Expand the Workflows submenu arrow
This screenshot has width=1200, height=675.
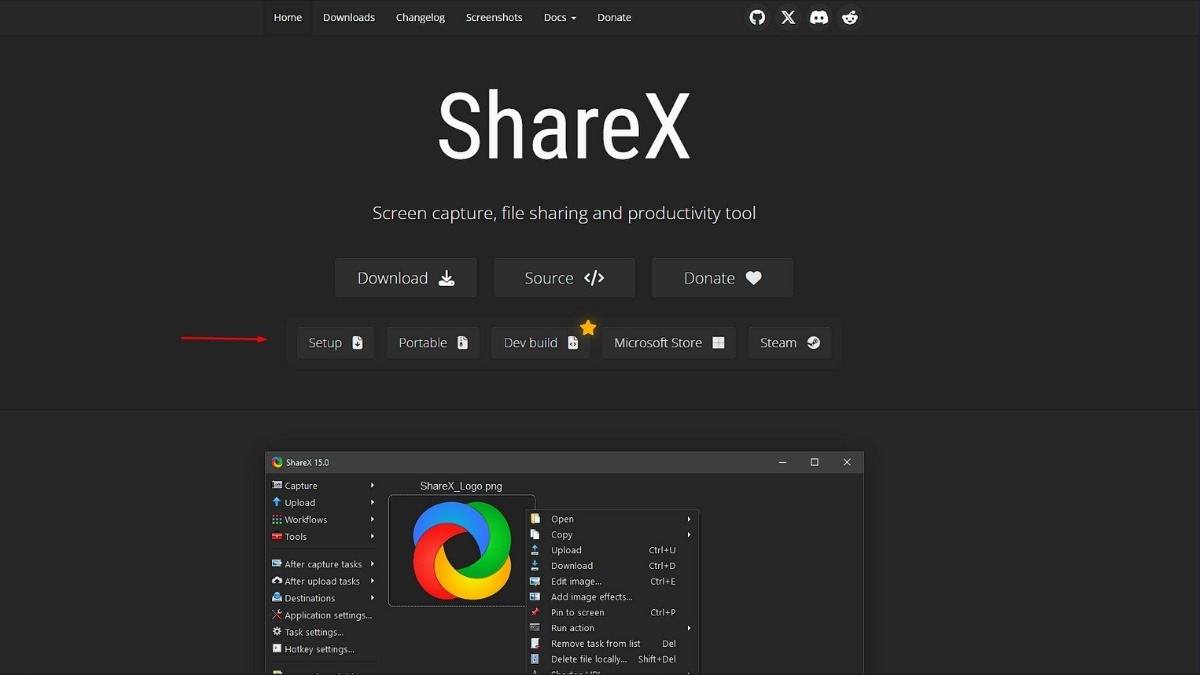(x=372, y=520)
